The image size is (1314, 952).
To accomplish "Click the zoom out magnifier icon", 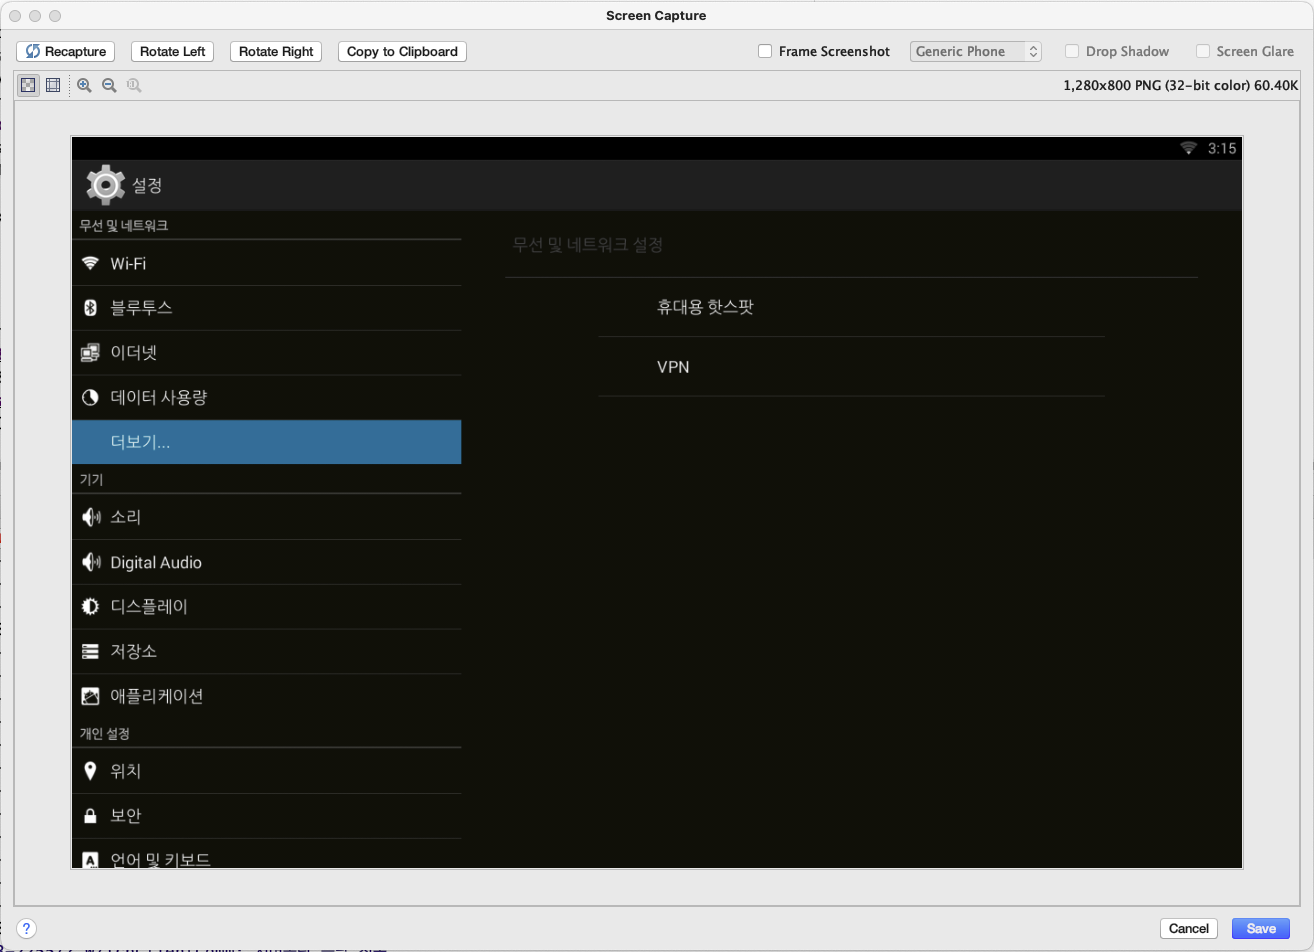I will 109,86.
